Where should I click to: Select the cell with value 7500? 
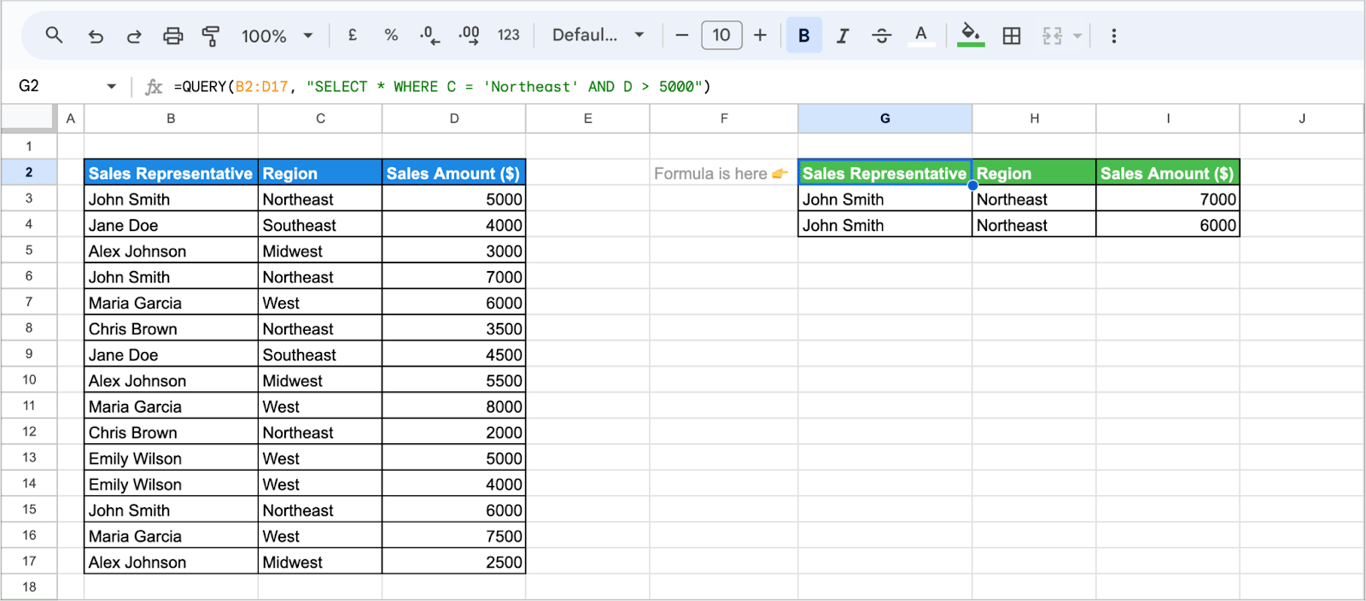point(454,536)
